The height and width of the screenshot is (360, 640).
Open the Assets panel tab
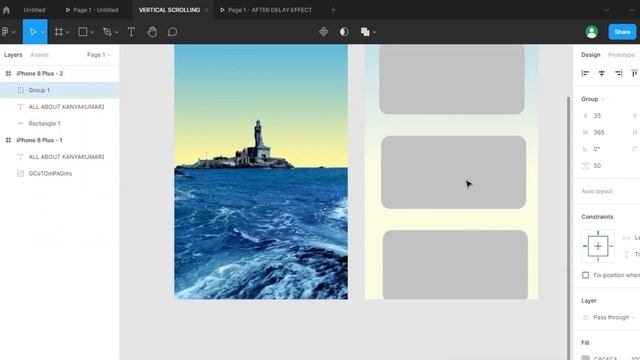tap(40, 55)
